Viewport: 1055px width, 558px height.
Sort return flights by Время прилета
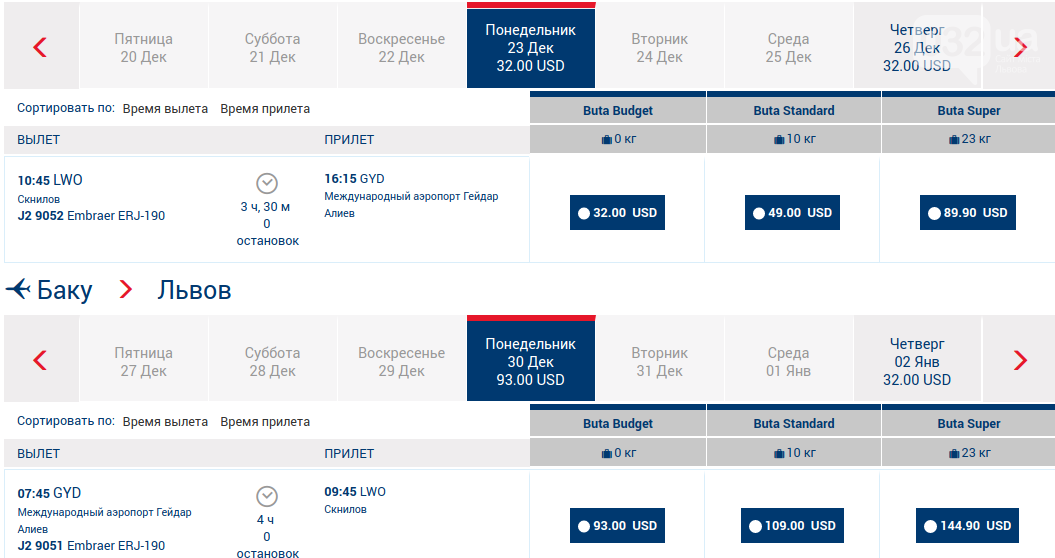point(265,422)
